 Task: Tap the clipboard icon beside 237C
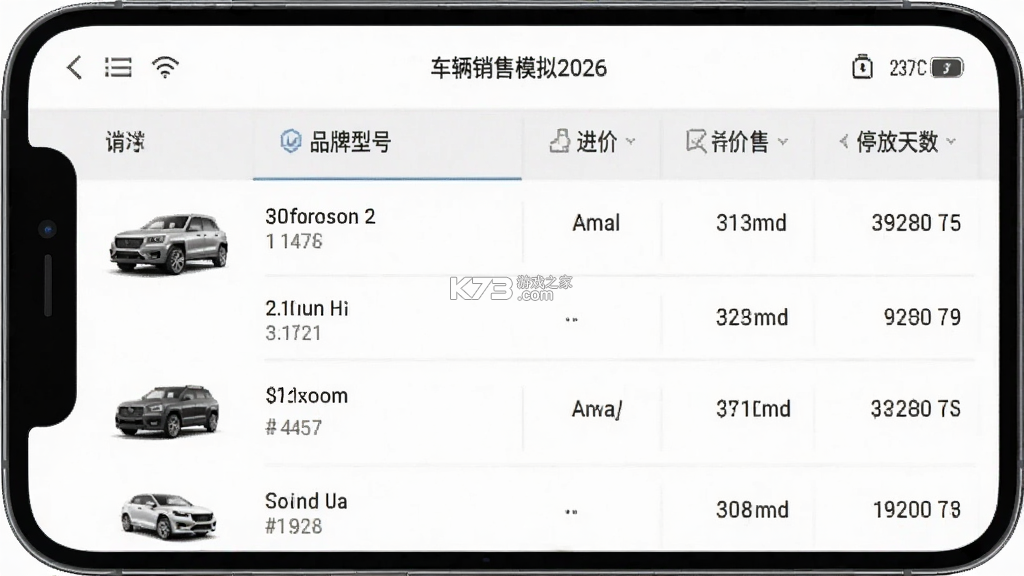coord(862,67)
